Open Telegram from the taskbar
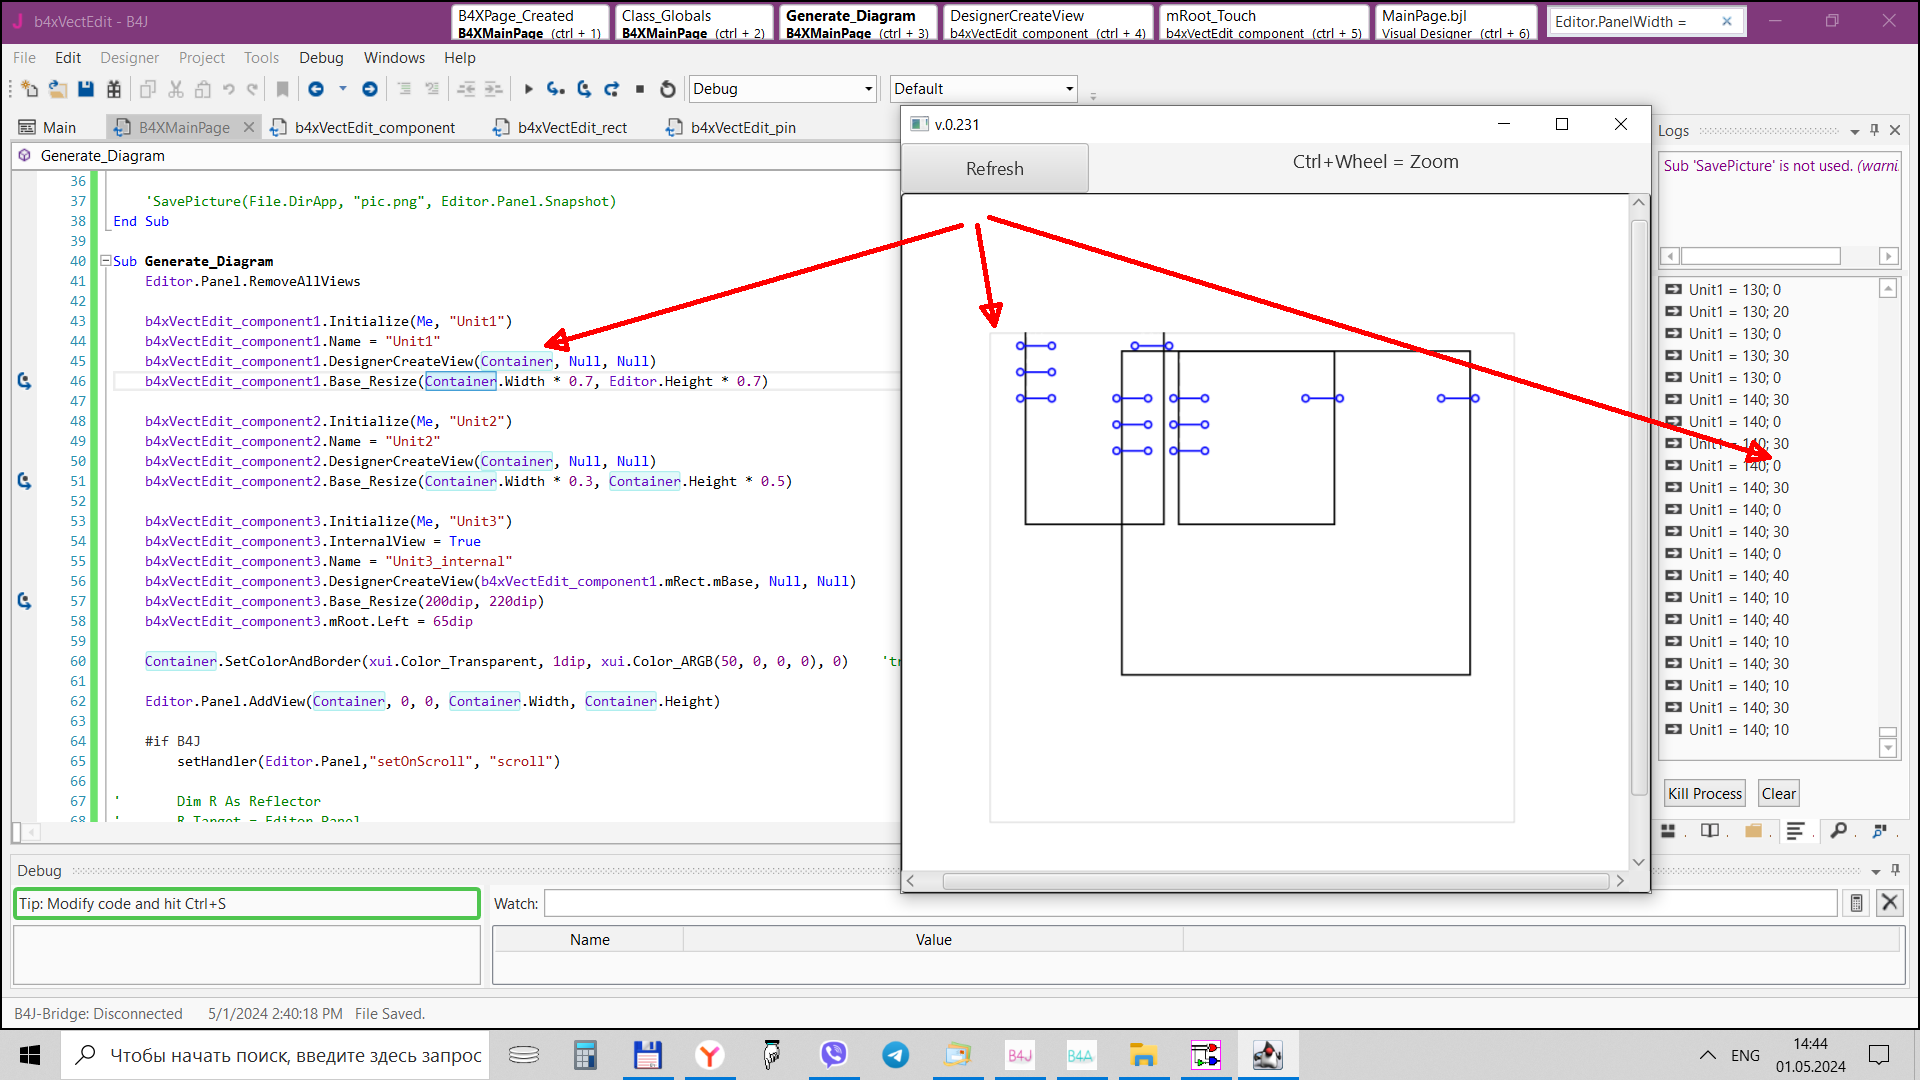The height and width of the screenshot is (1080, 1920). [x=895, y=1055]
